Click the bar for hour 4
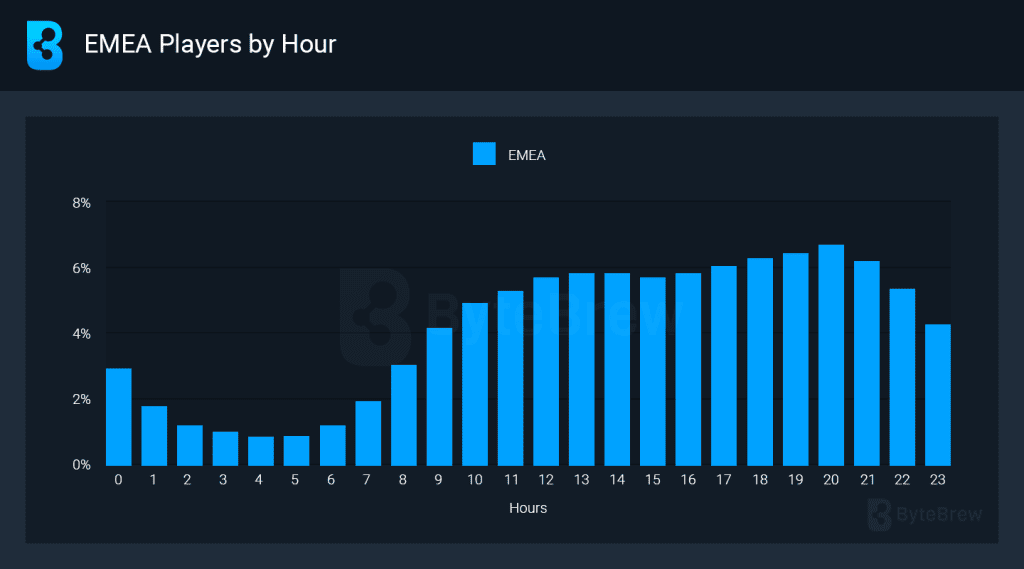 tap(261, 451)
